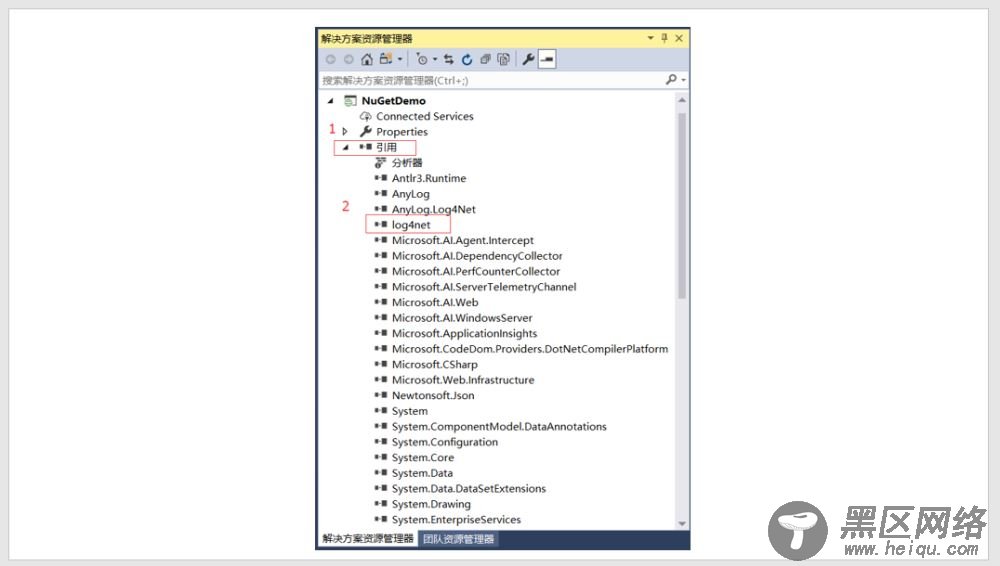Image resolution: width=1000 pixels, height=566 pixels.
Task: Select Microsoft.CodeDom.Providers.DotNetCompilerPlatform reference
Action: point(530,349)
